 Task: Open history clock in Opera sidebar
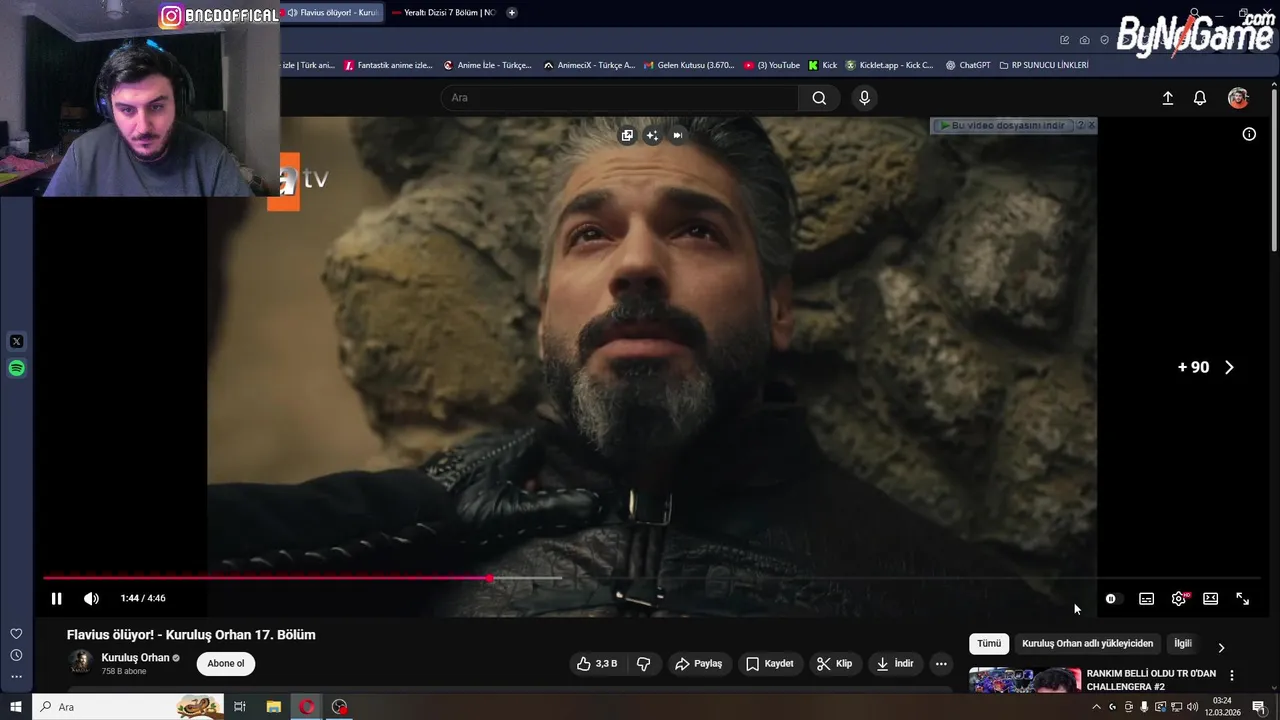pyautogui.click(x=16, y=655)
